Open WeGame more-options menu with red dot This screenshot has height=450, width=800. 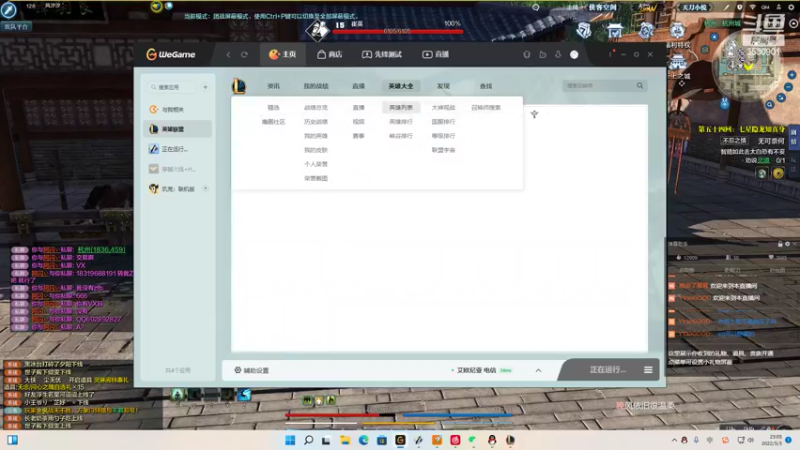[x=610, y=54]
